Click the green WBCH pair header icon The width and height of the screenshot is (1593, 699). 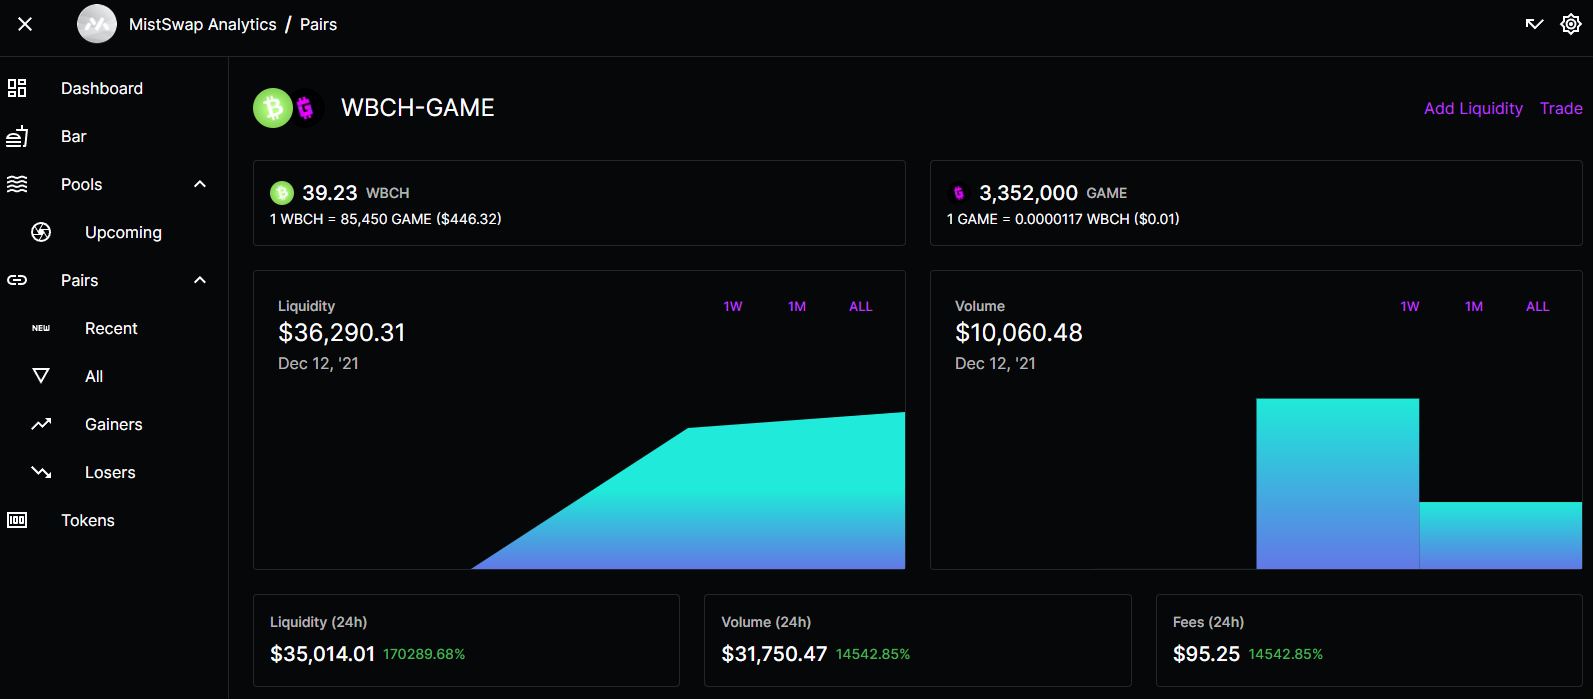click(x=272, y=108)
